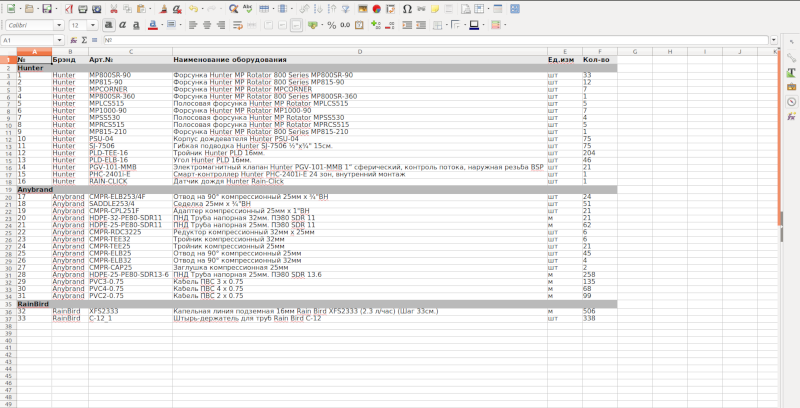Toggle bold formatting
800x408 pixels.
point(108,24)
